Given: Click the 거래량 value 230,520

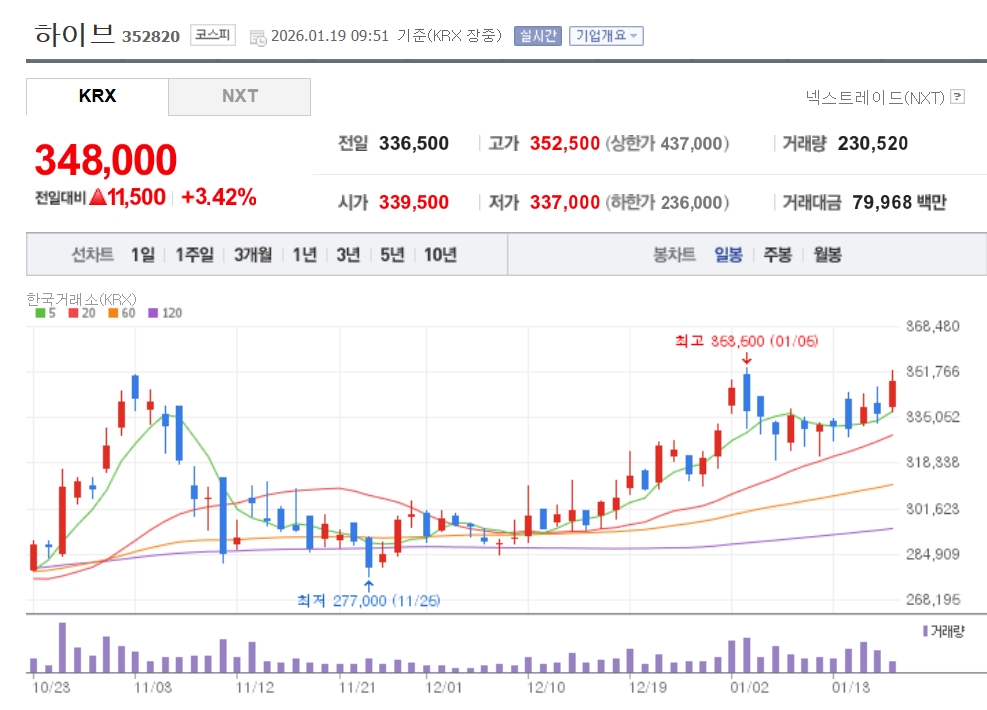Looking at the screenshot, I should pos(872,144).
